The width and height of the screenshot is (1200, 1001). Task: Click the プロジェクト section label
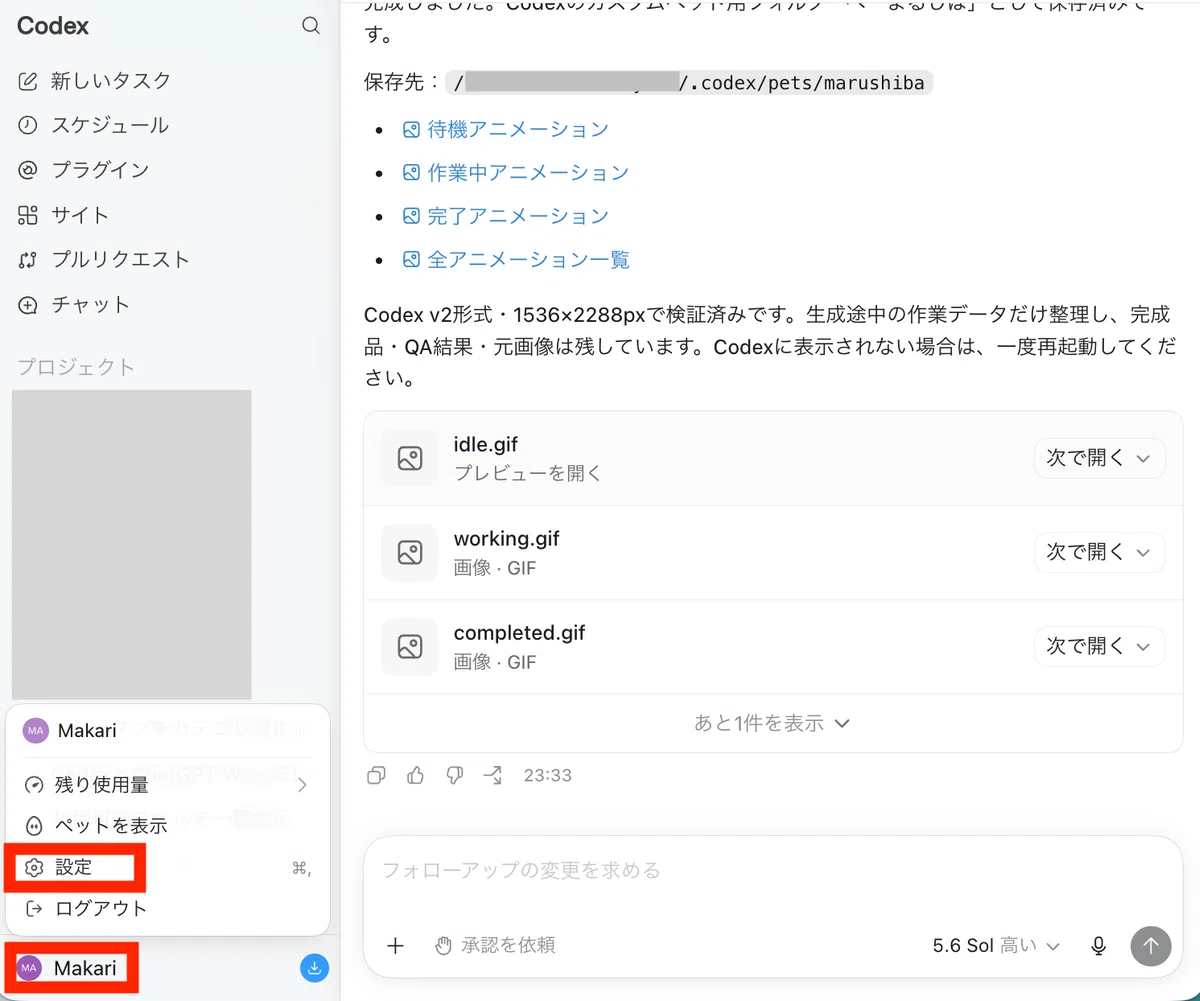click(x=76, y=367)
